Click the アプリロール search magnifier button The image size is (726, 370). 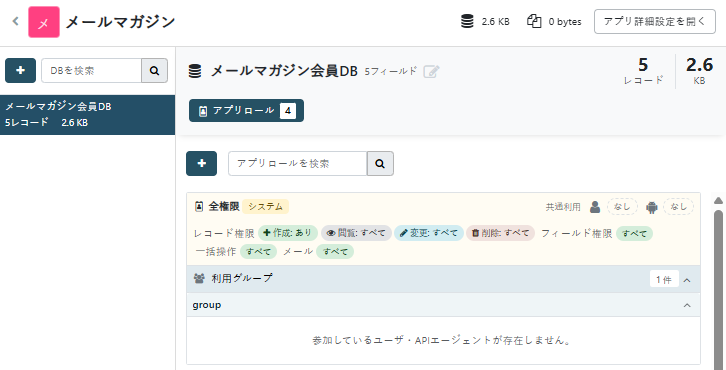[380, 163]
